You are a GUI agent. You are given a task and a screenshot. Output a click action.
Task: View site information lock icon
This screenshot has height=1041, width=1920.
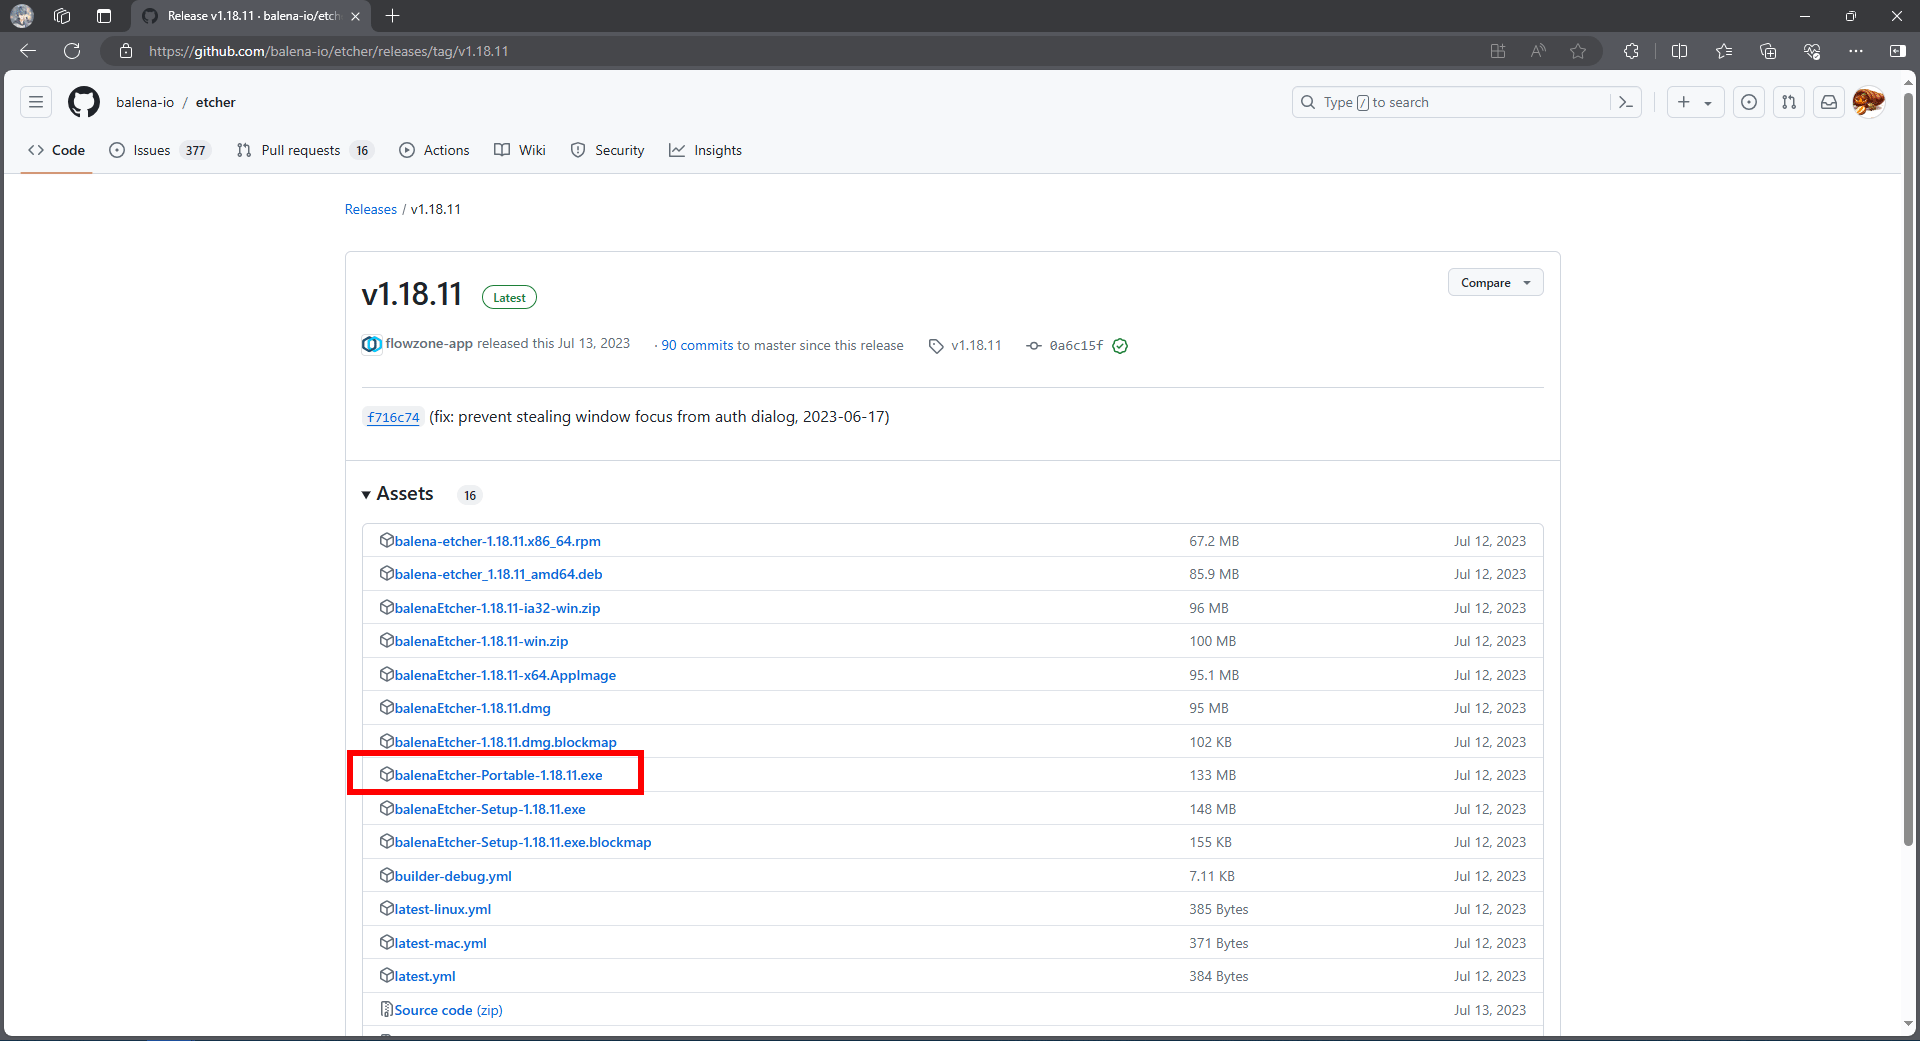pos(126,51)
